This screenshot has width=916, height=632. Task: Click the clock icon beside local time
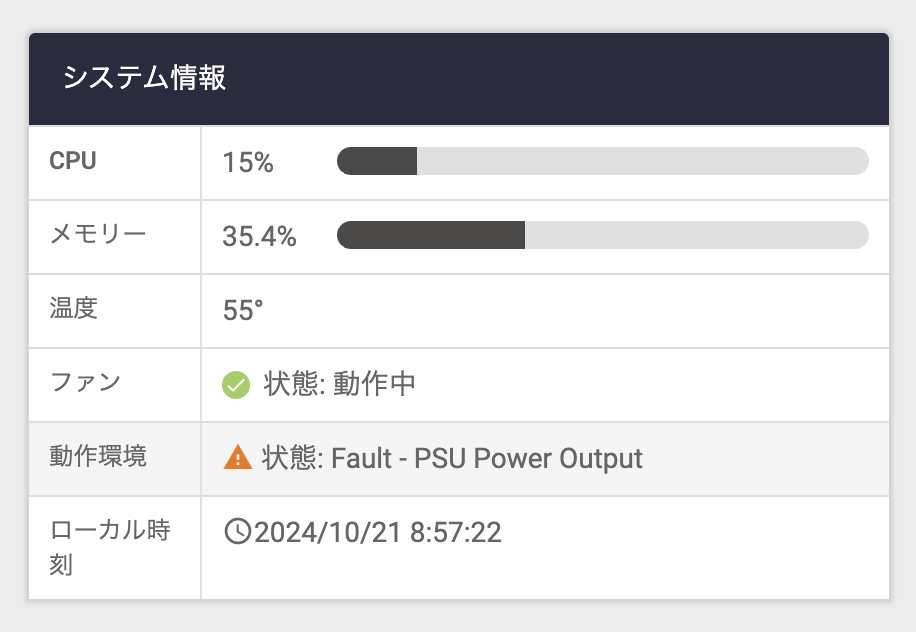237,532
